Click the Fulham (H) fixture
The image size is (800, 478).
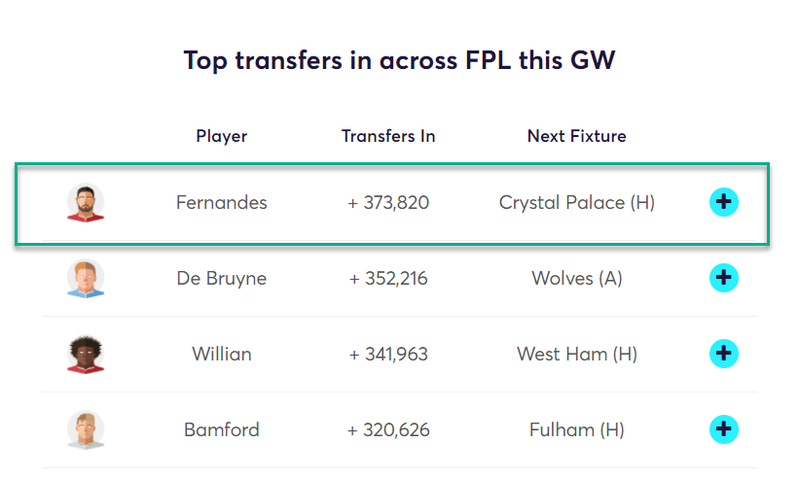coord(577,430)
